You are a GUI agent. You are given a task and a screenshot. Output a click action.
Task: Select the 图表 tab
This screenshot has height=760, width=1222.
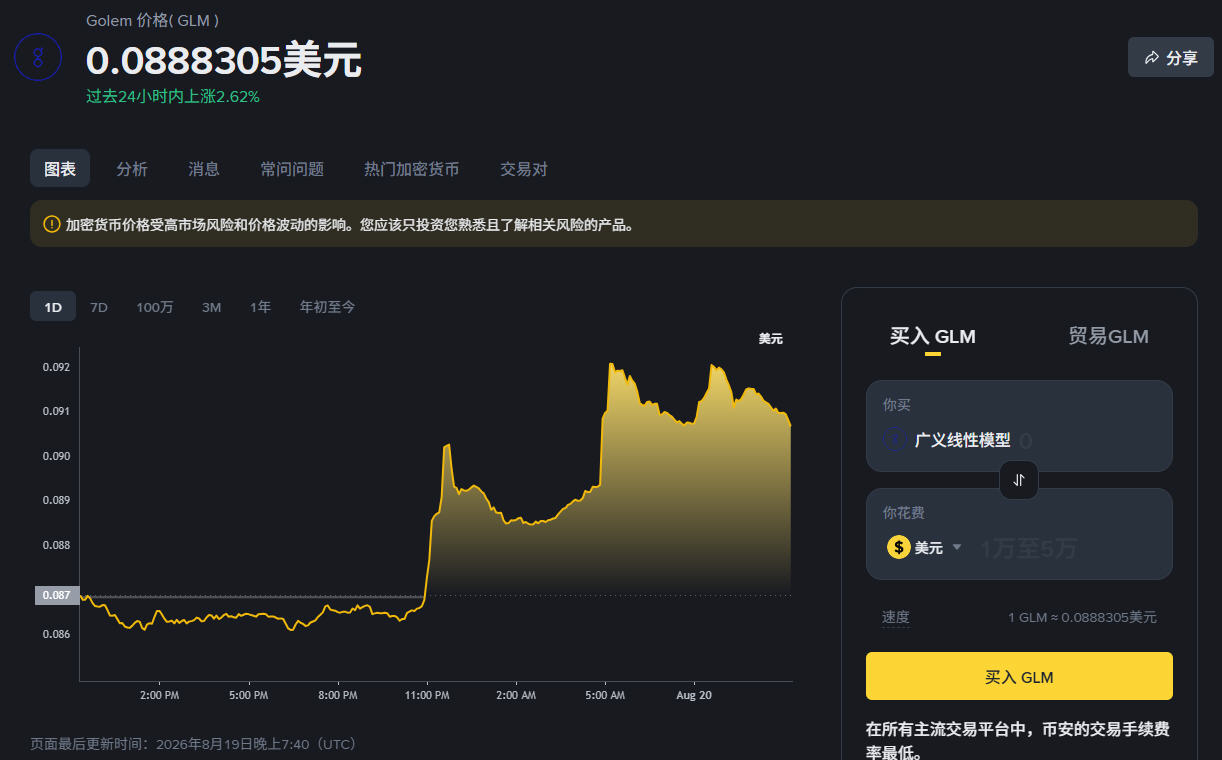(x=60, y=169)
